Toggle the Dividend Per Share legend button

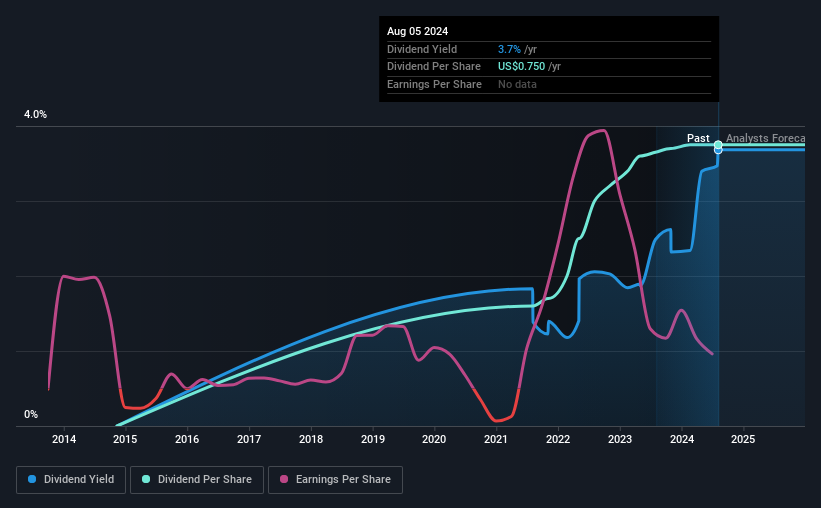tap(197, 480)
